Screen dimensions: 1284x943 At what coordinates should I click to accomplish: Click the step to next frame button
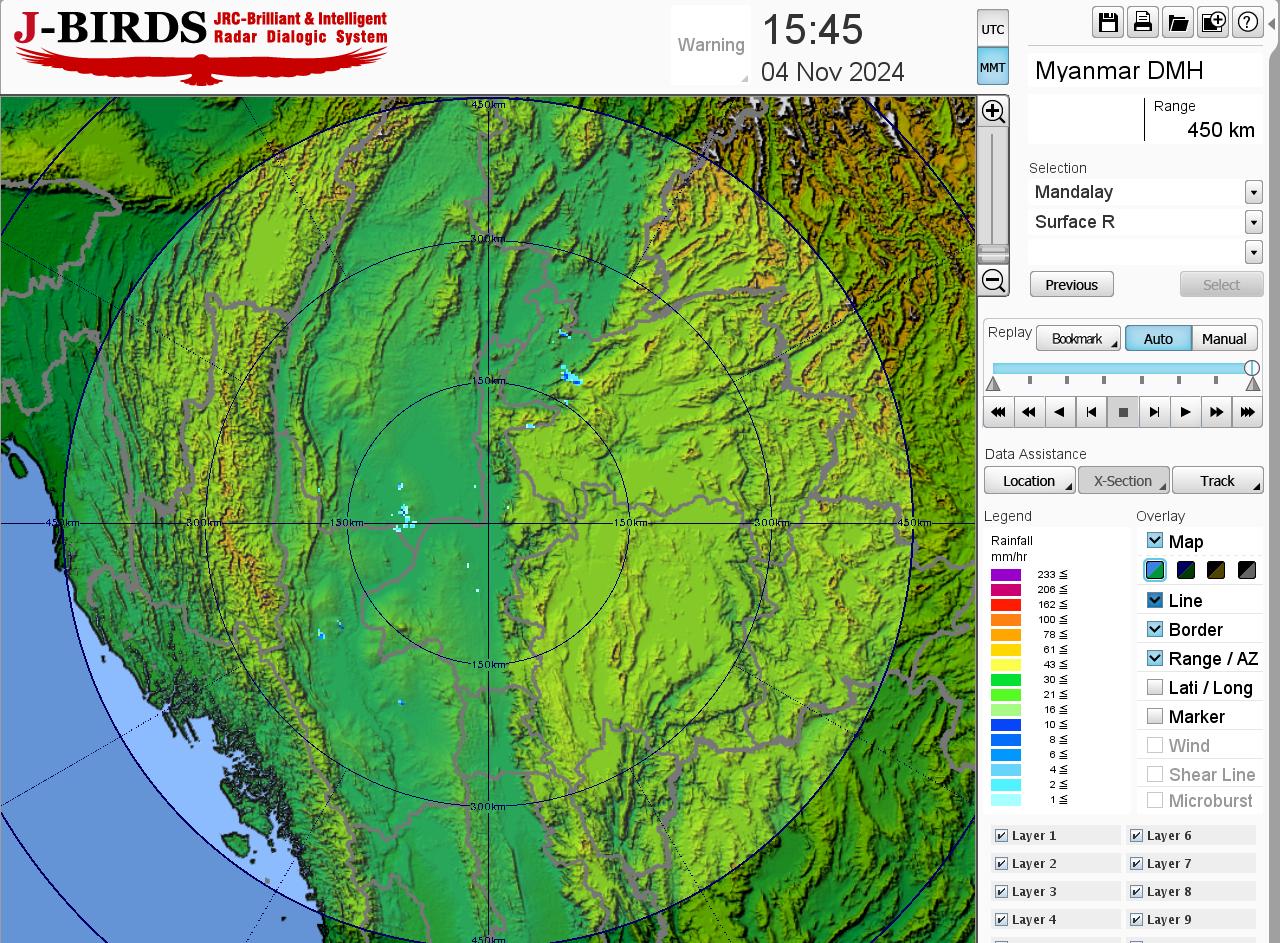click(1154, 412)
